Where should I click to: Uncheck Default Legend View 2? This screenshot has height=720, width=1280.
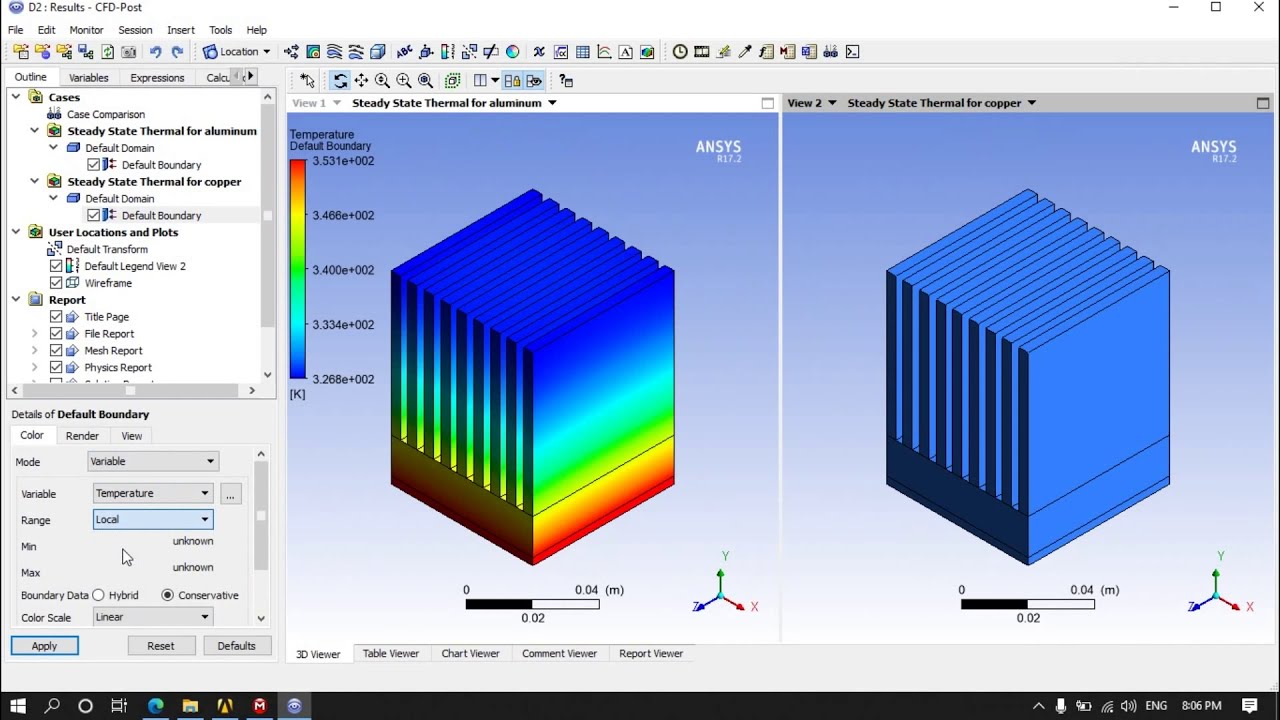[x=56, y=266]
